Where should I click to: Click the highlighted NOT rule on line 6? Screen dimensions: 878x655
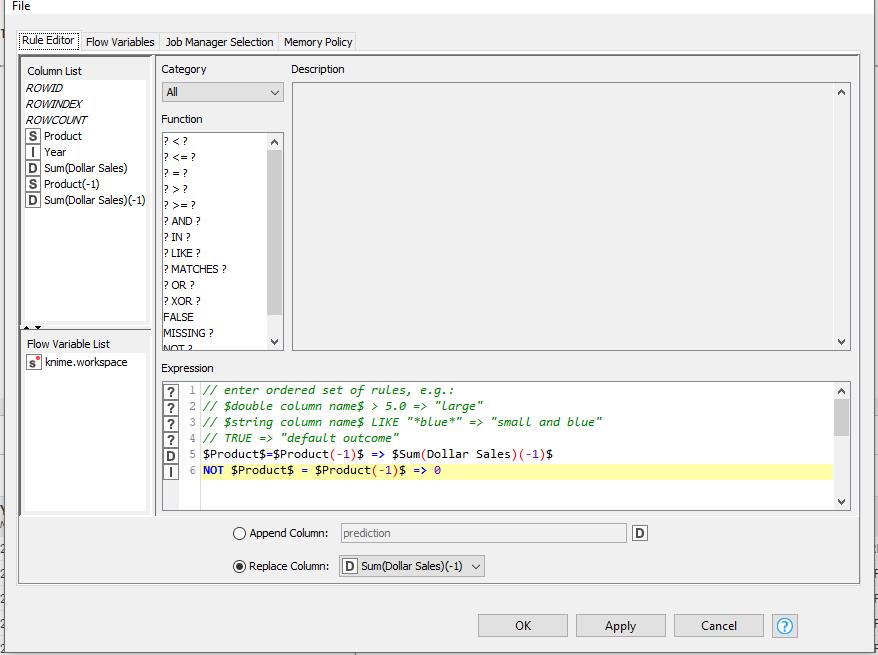coord(322,470)
